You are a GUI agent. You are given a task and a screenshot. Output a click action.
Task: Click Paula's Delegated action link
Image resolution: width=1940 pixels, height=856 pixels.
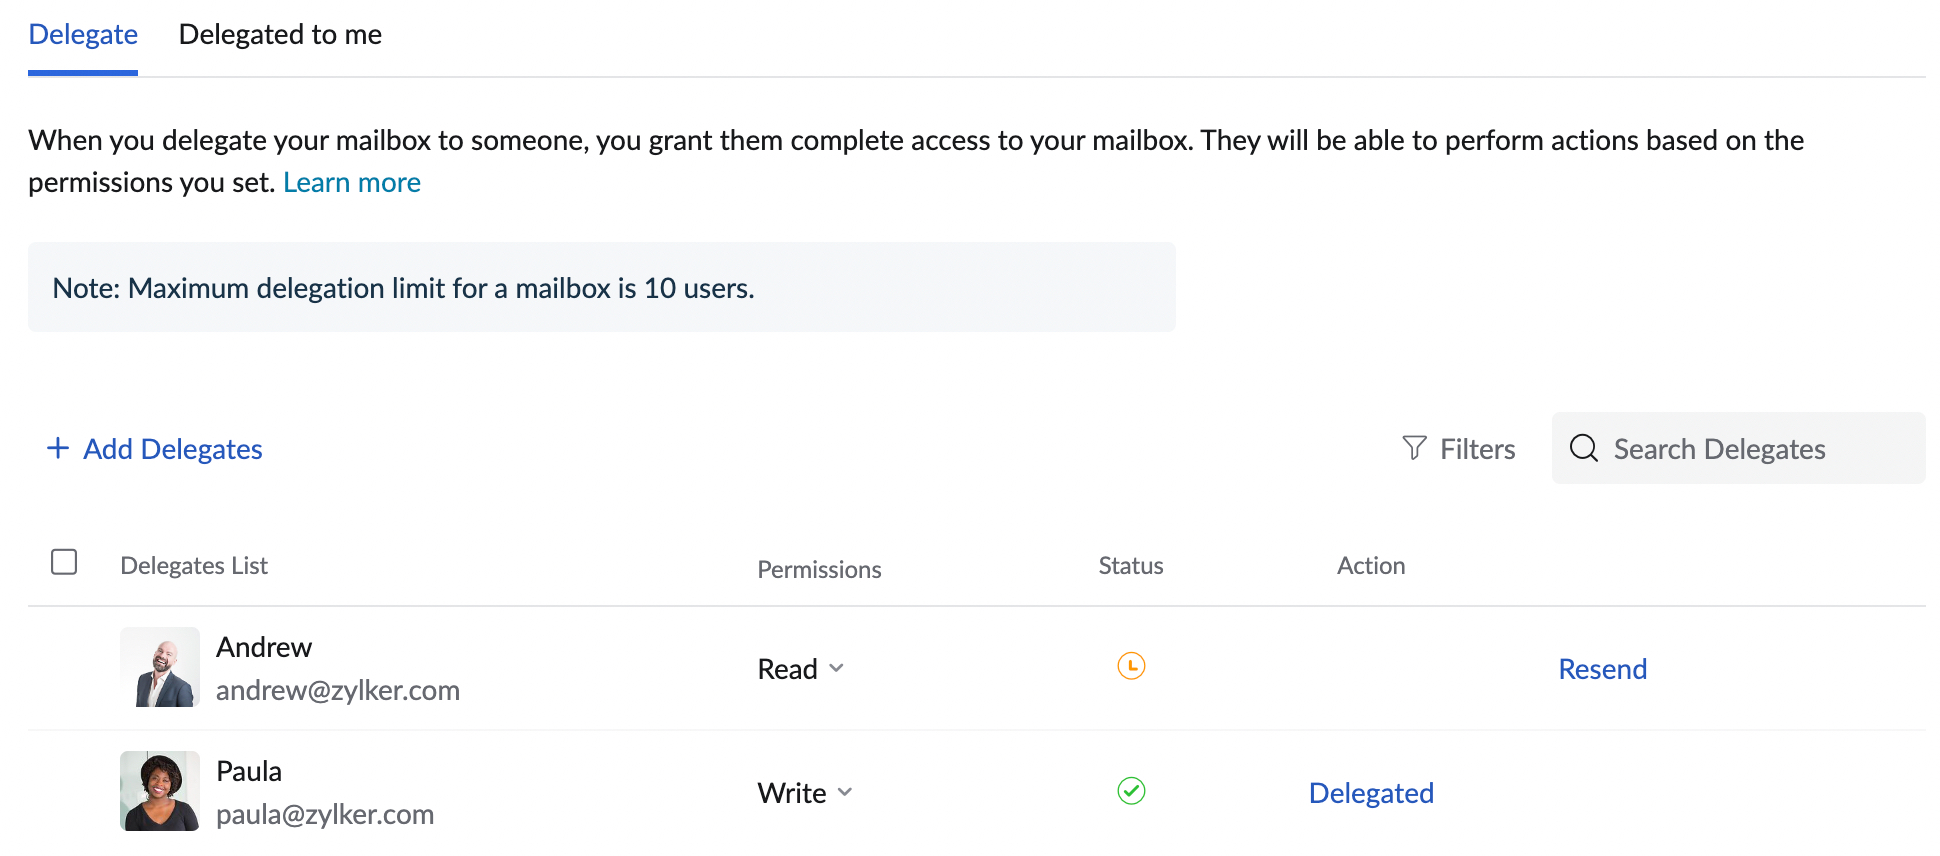pos(1371,793)
